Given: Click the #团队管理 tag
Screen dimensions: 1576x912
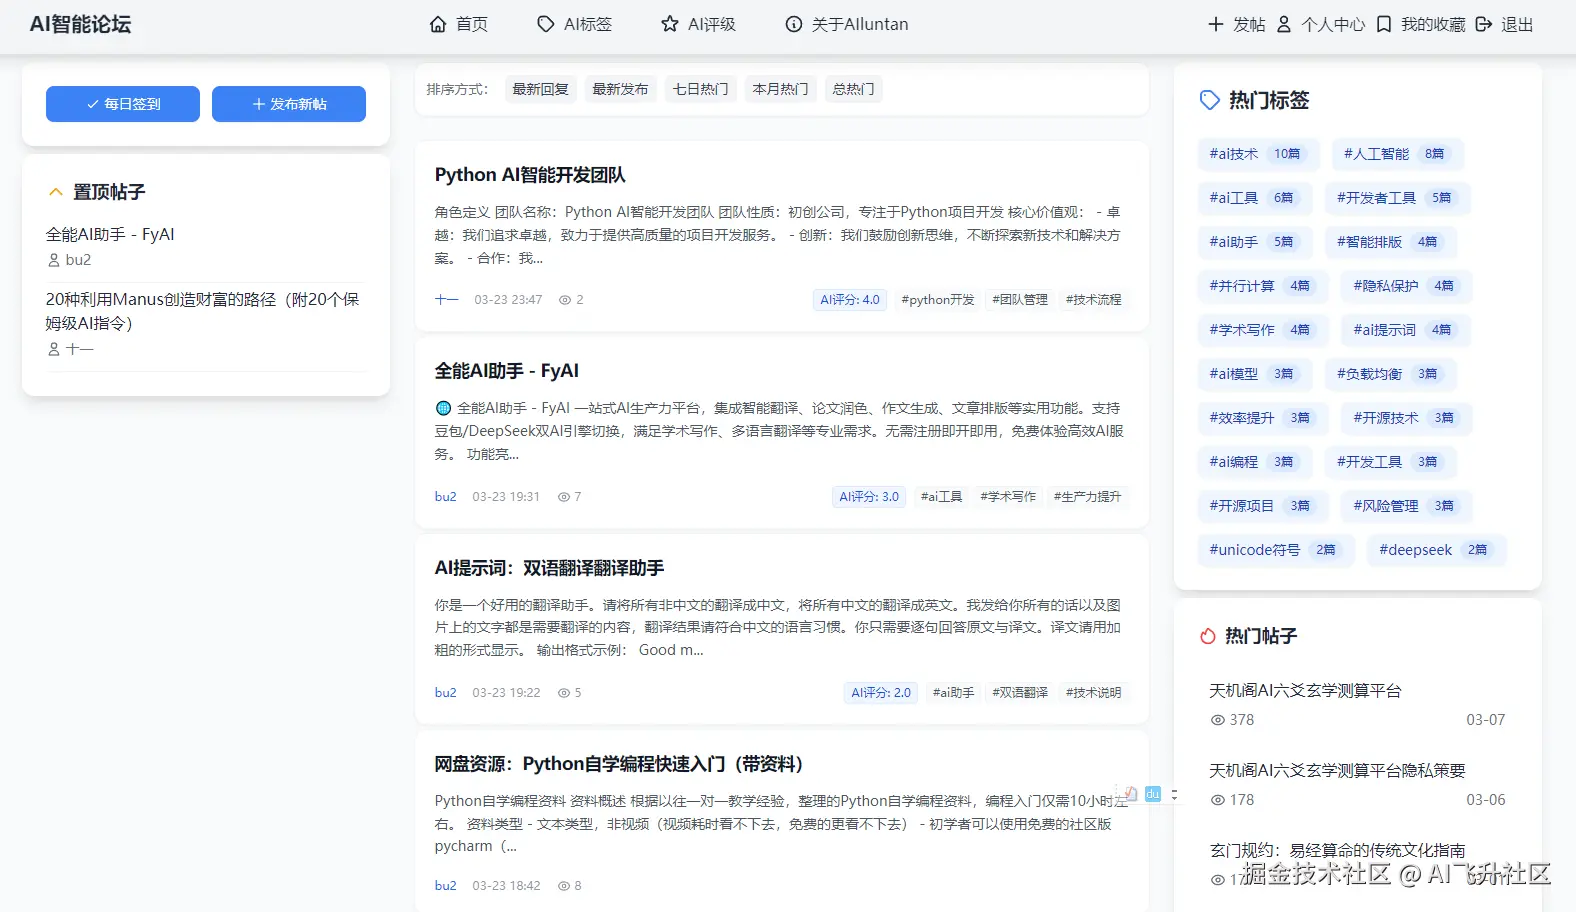Looking at the screenshot, I should 1020,300.
